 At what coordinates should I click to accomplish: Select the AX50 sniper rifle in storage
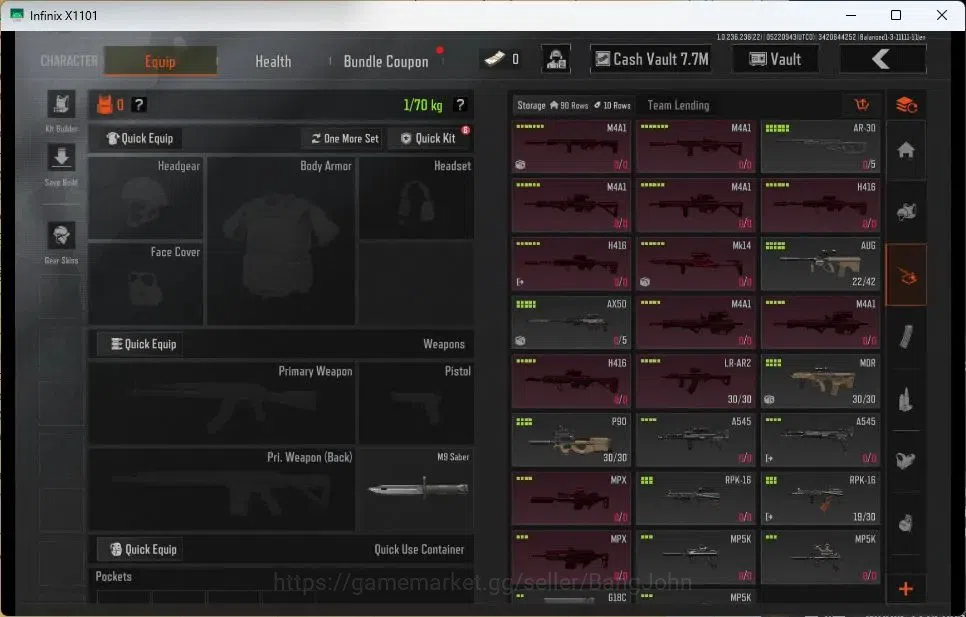(571, 323)
